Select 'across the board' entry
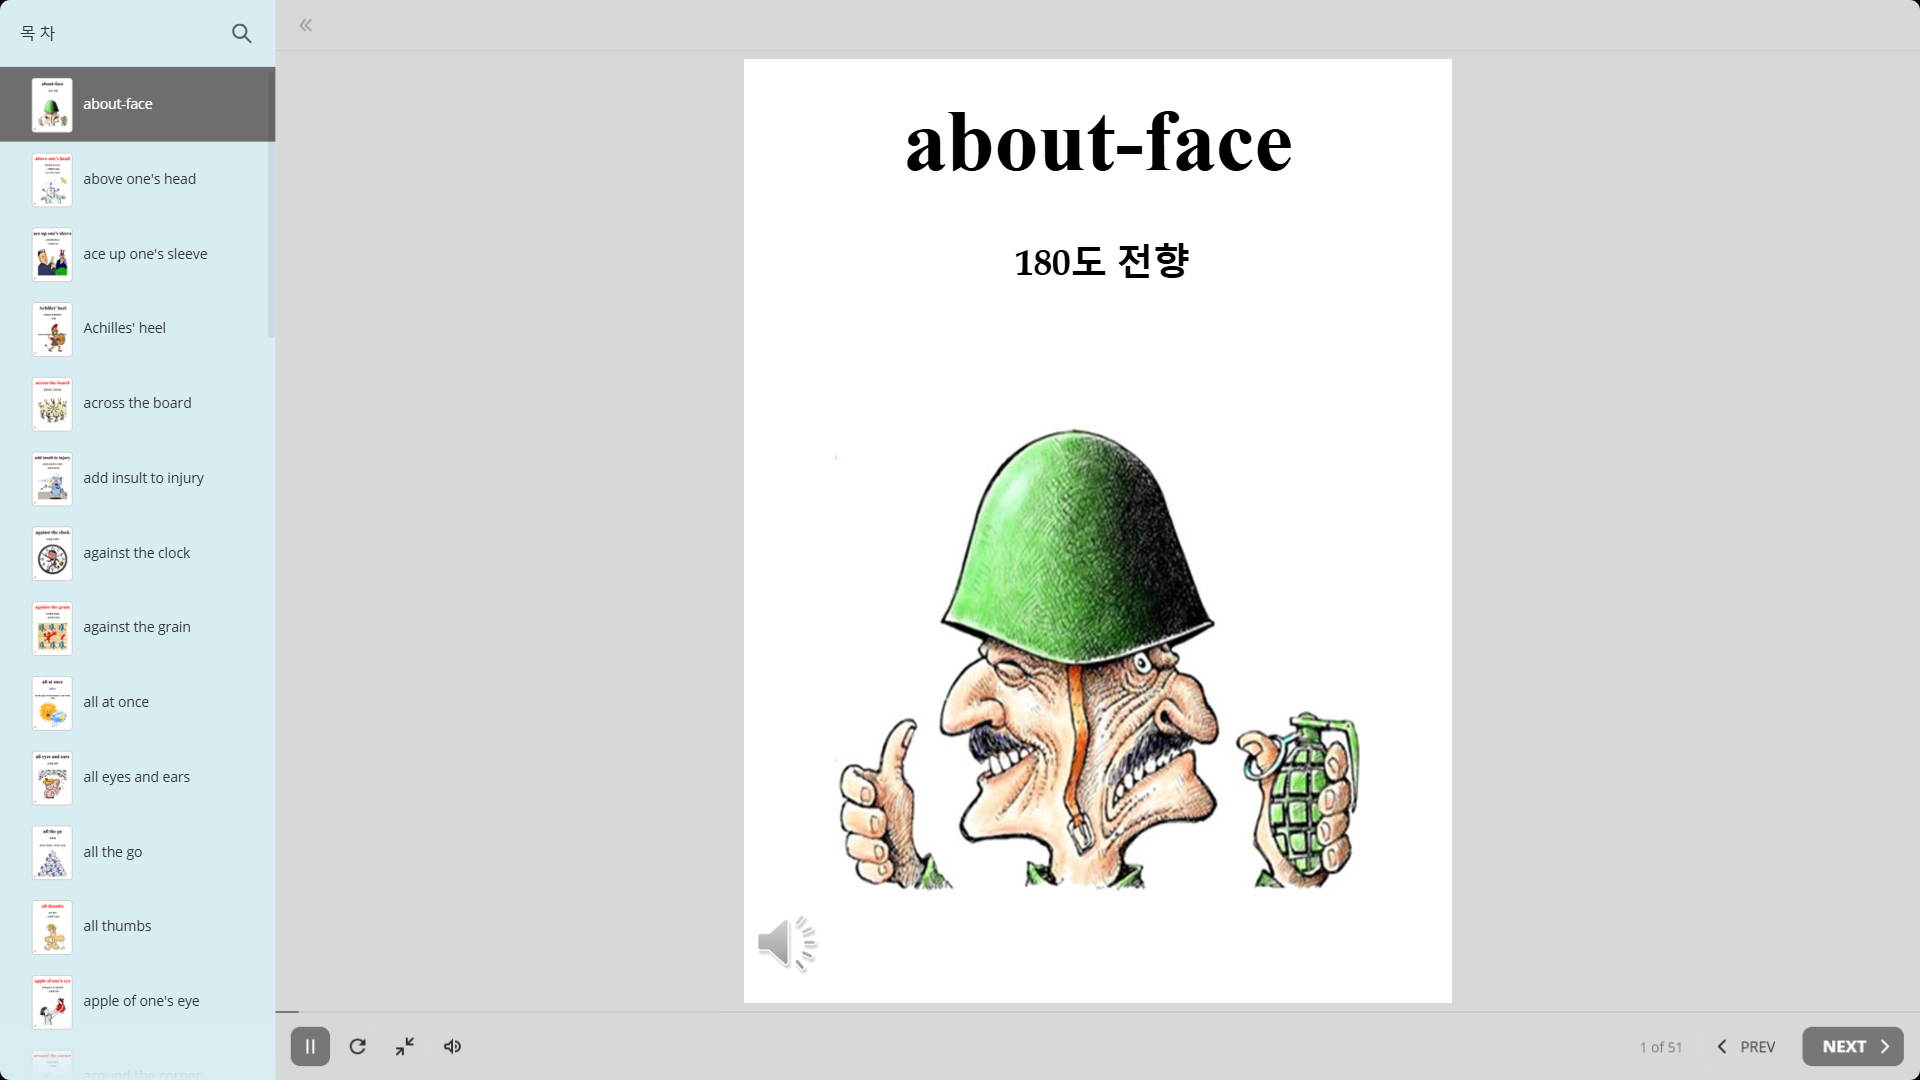The image size is (1920, 1080). coord(137,403)
